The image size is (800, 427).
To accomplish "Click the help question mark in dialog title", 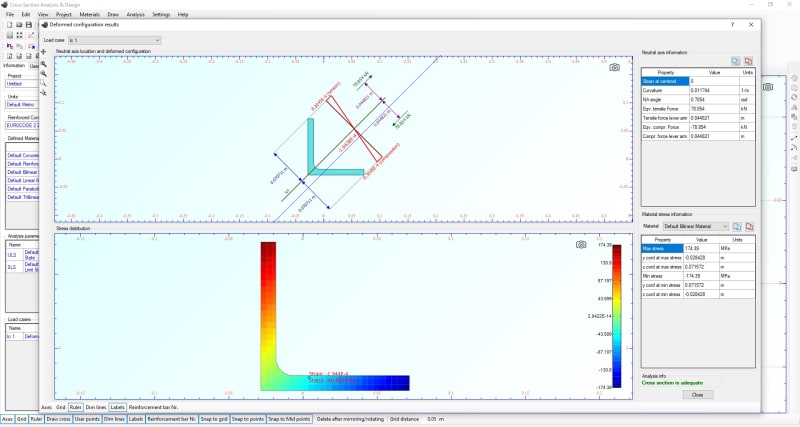I will click(x=733, y=24).
